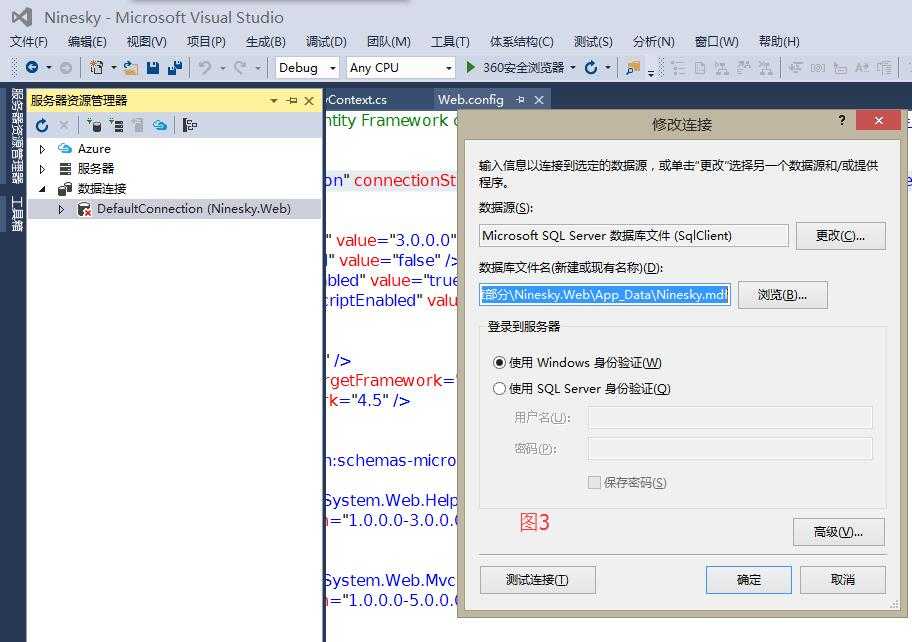Viewport: 912px width, 642px height.
Task: Click the data source text field
Action: (633, 236)
